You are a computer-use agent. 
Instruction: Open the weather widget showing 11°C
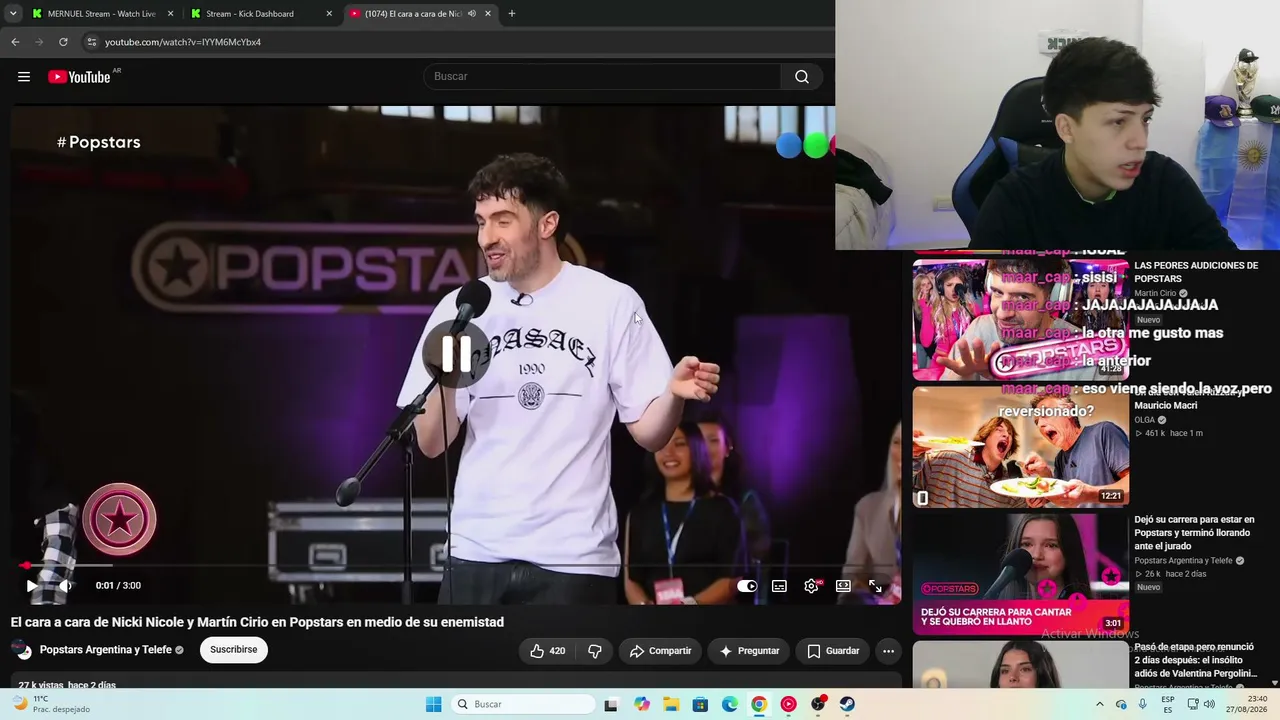[52, 705]
